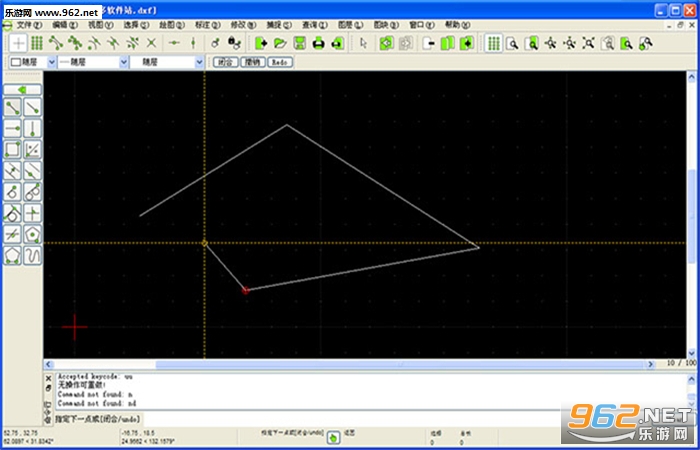The height and width of the screenshot is (450, 700).
Task: Click the undo green arrow icon
Action: click(x=387, y=43)
